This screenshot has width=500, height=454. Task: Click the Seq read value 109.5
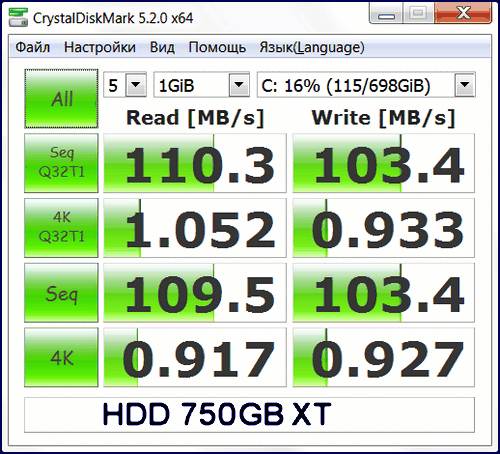click(x=195, y=293)
